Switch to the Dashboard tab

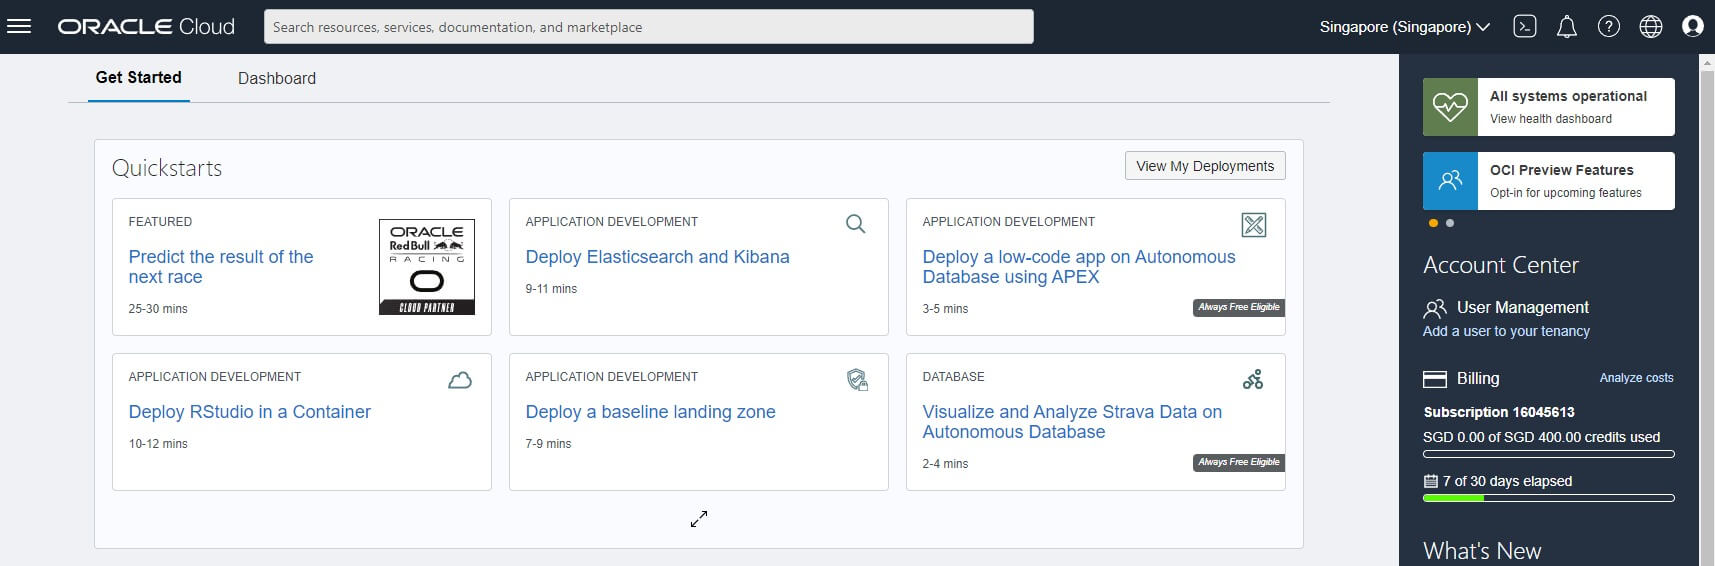coord(277,78)
